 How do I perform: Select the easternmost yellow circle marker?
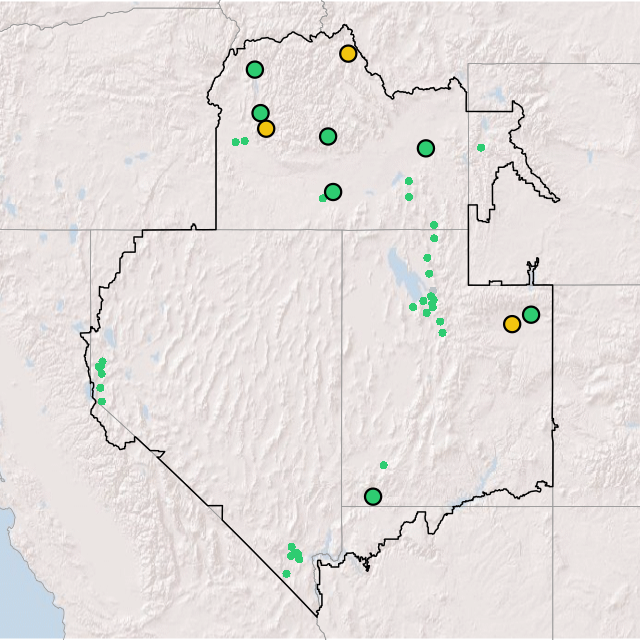coord(512,324)
